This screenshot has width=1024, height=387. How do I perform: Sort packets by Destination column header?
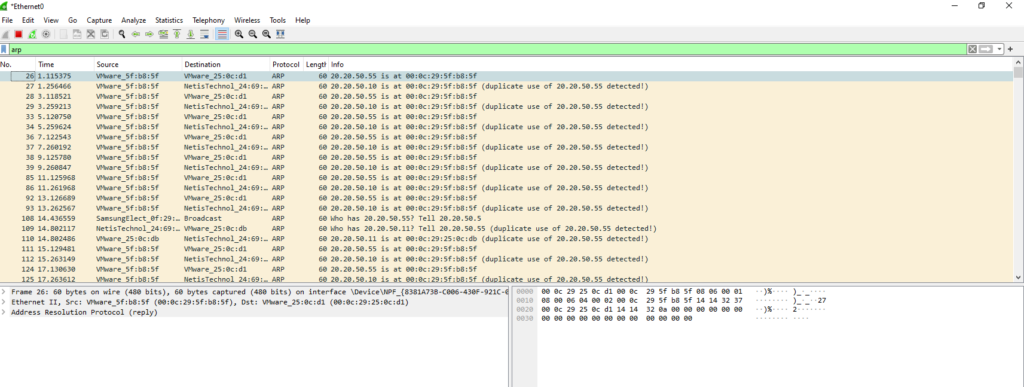pos(226,65)
